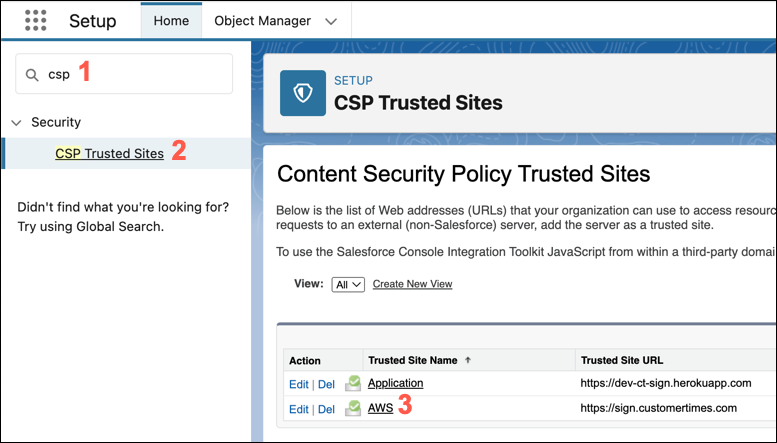
Task: Switch to the Object Manager tab
Action: pos(263,21)
